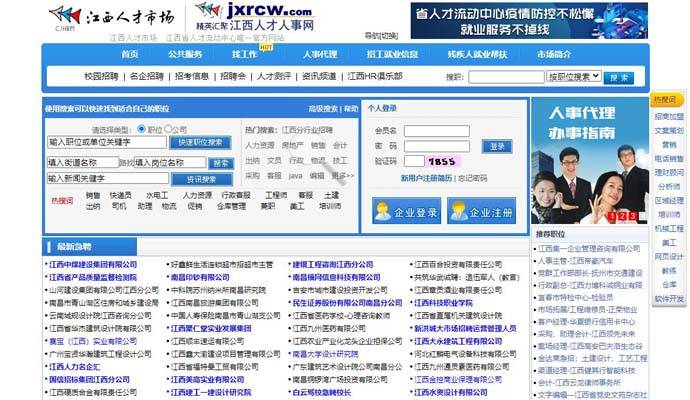Open the 江西HR俱乐部 link
This screenshot has height=400, width=690.
coord(375,76)
